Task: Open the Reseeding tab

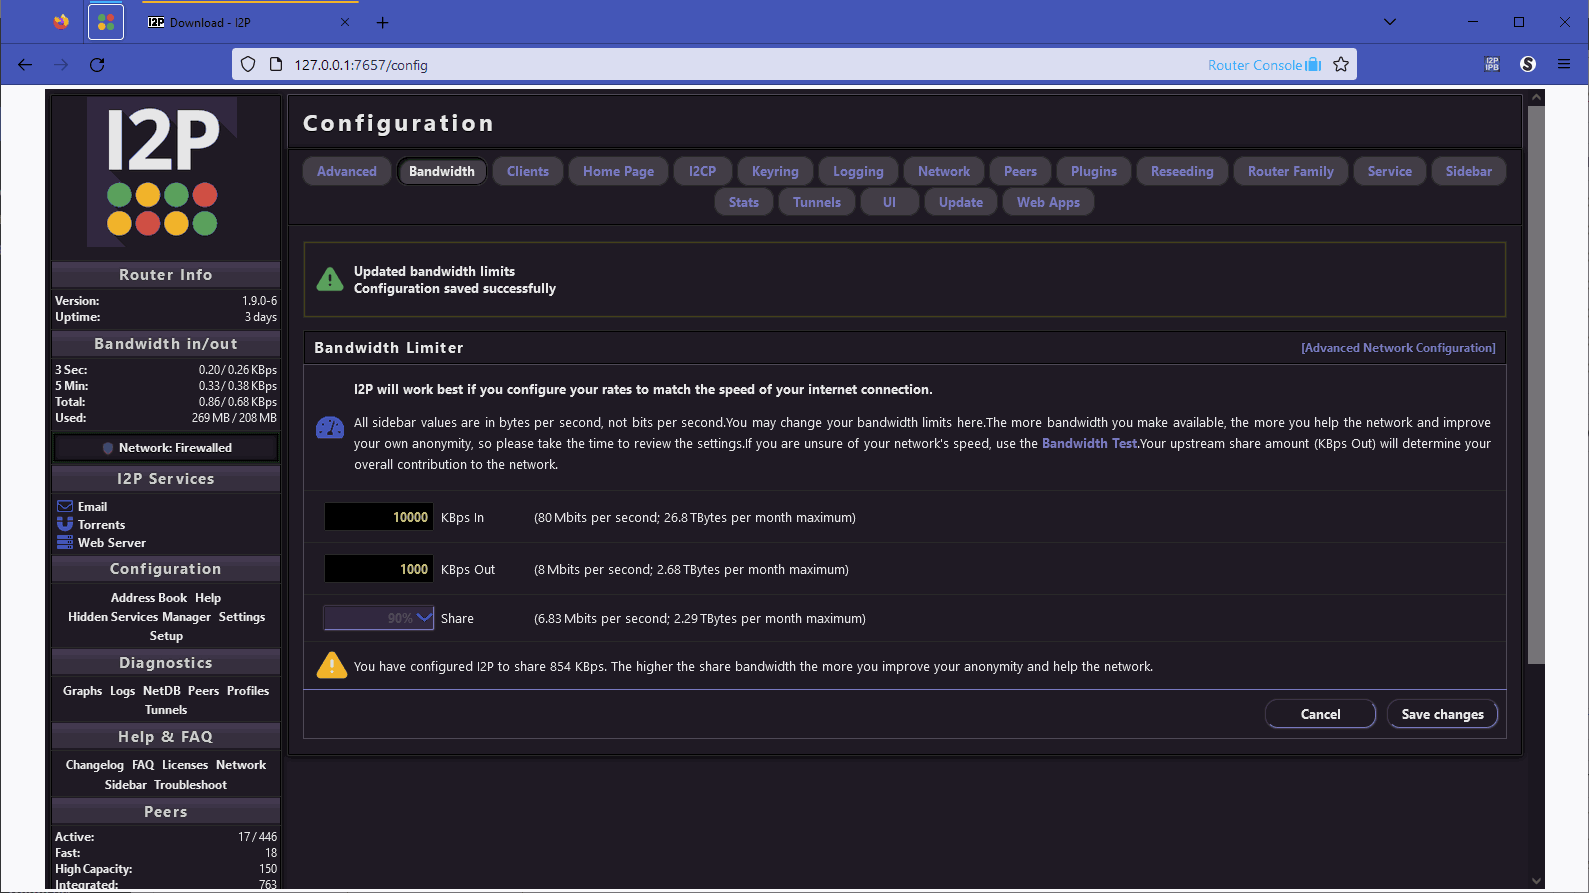Action: click(1182, 171)
